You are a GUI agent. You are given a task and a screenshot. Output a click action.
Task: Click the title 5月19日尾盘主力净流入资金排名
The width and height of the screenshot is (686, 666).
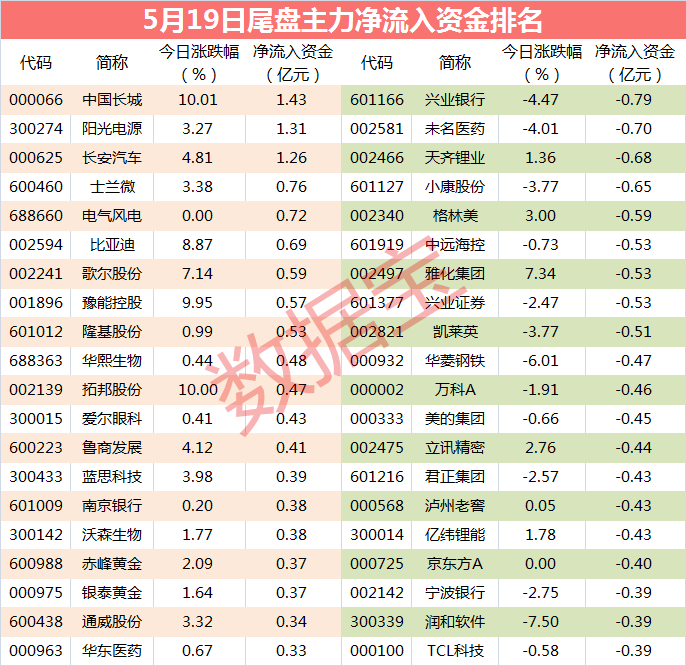[343, 20]
